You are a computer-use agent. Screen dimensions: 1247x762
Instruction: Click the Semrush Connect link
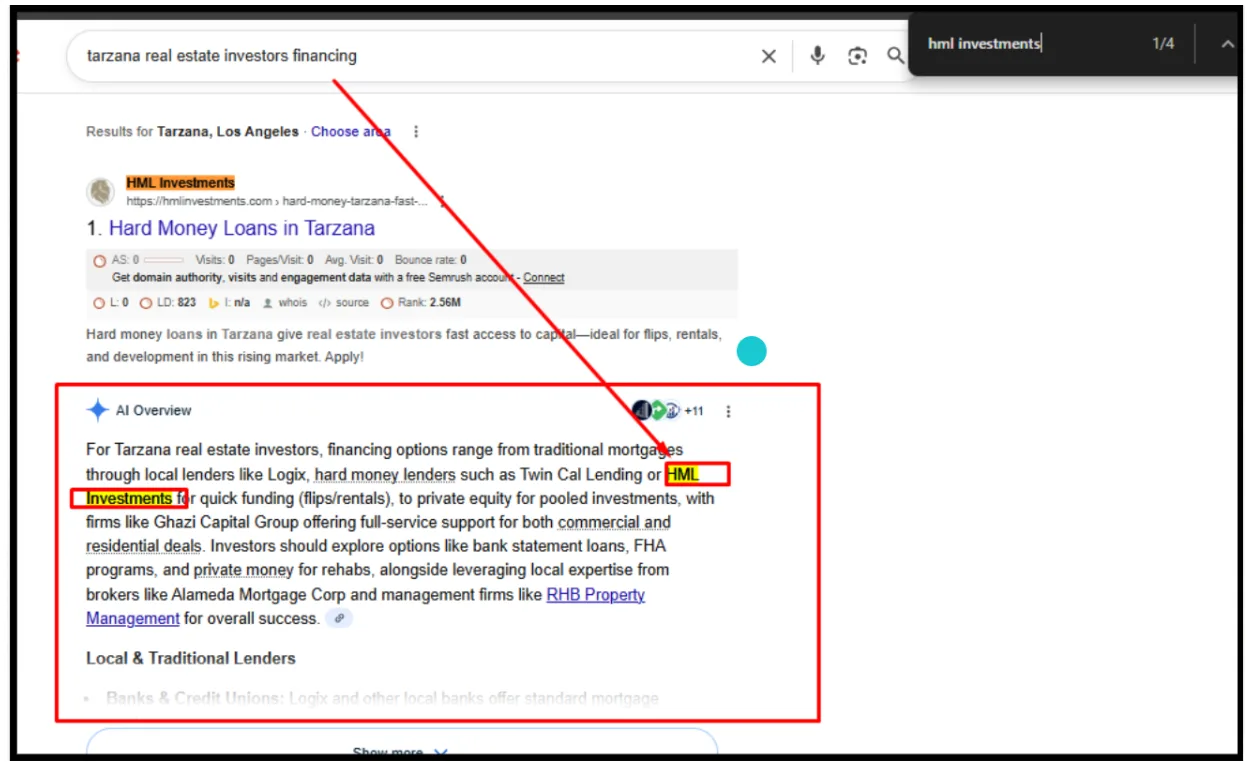coord(543,278)
